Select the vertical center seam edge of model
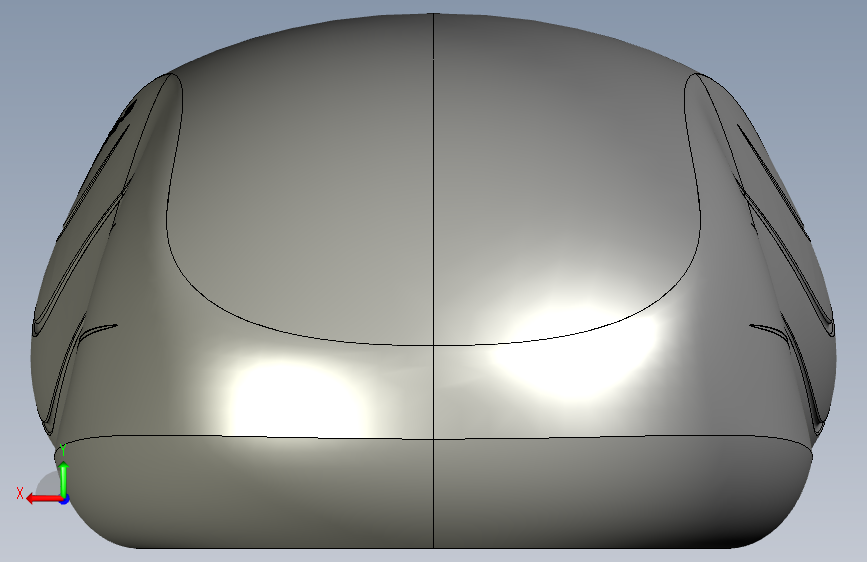 (434, 281)
